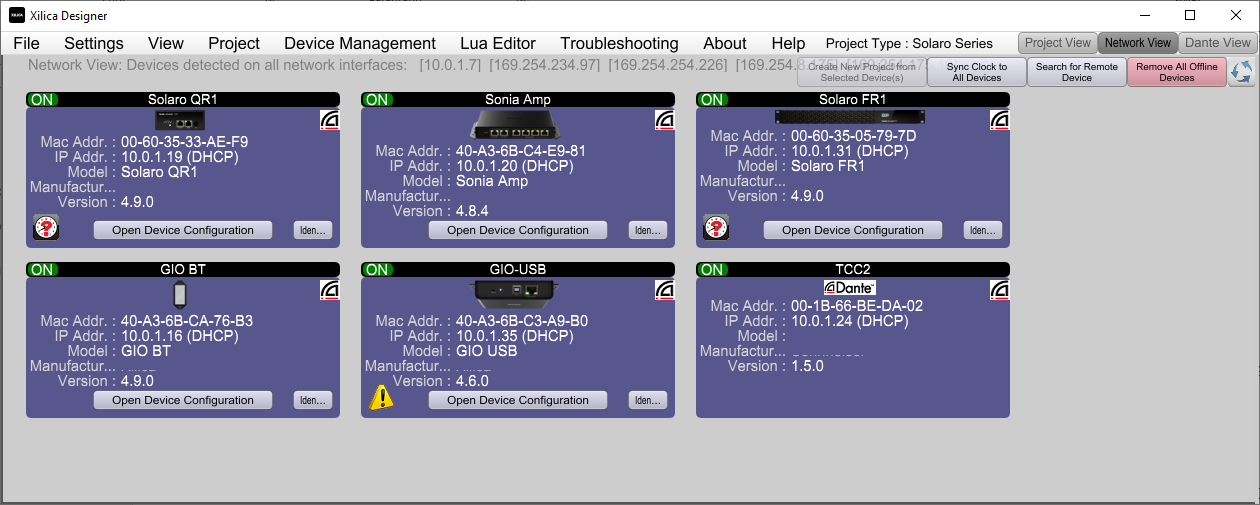
Task: Click the ON status indicator for GIO-USB
Action: point(377,270)
